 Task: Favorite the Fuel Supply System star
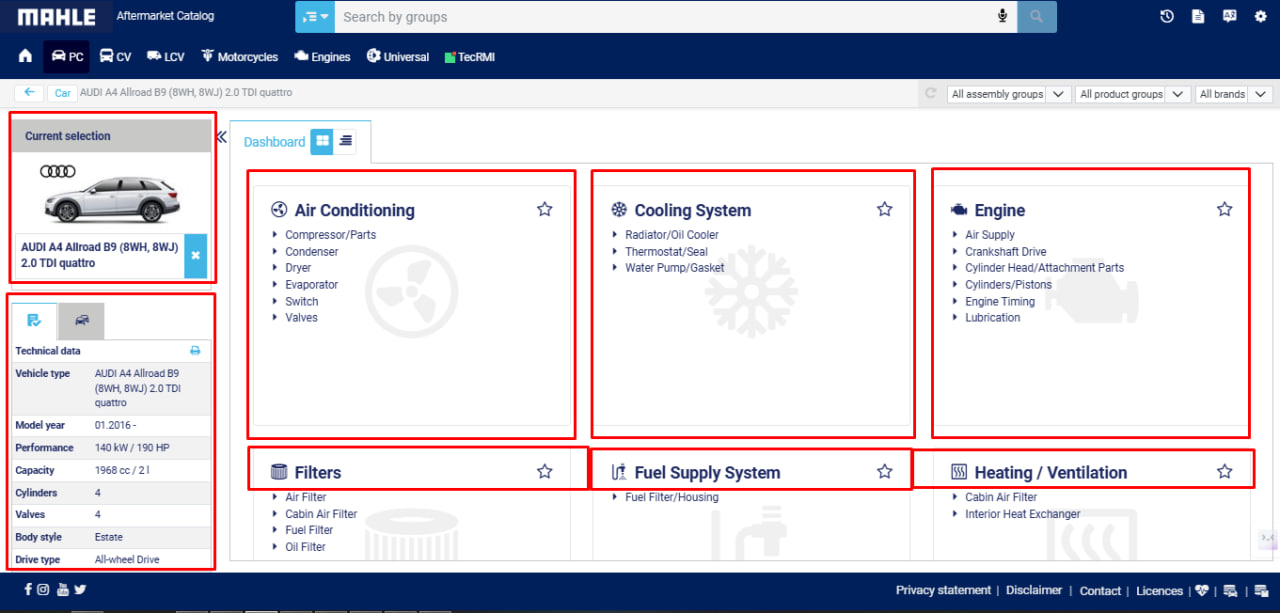[885, 471]
